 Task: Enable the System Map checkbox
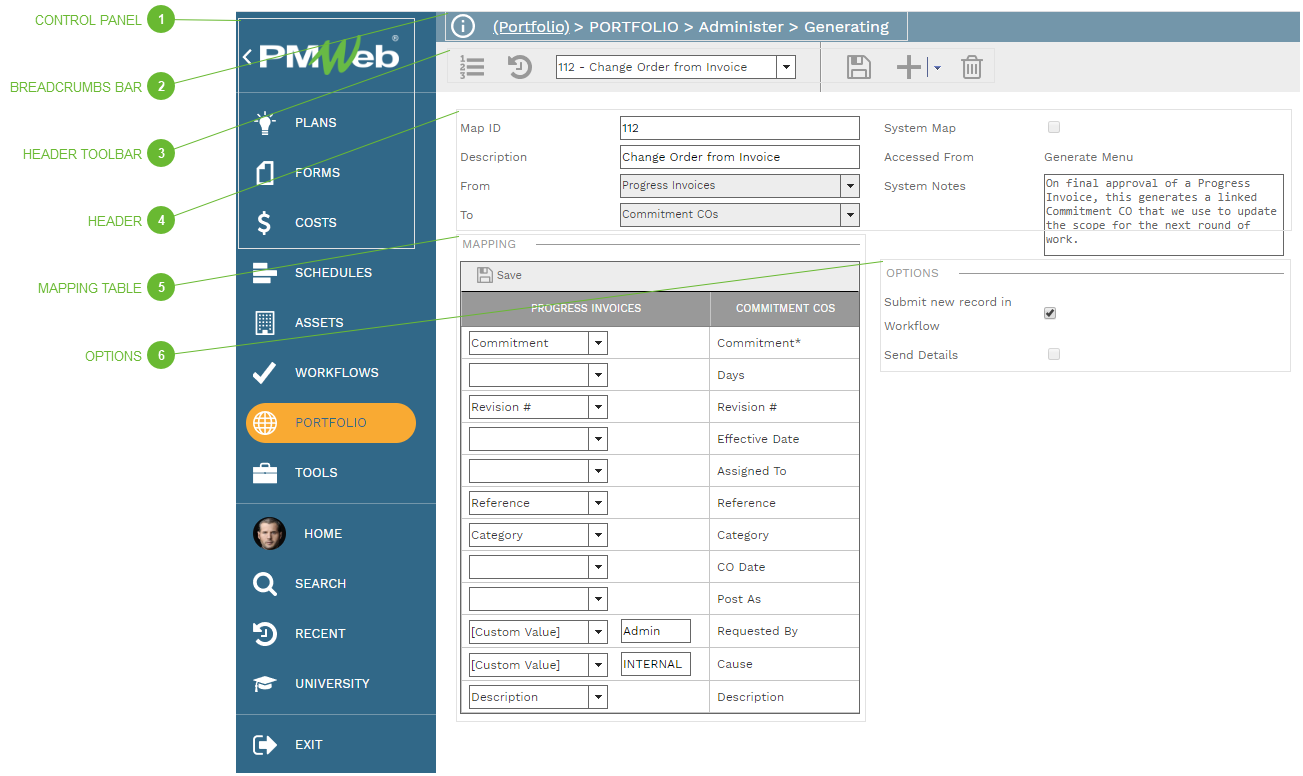[x=1053, y=128]
